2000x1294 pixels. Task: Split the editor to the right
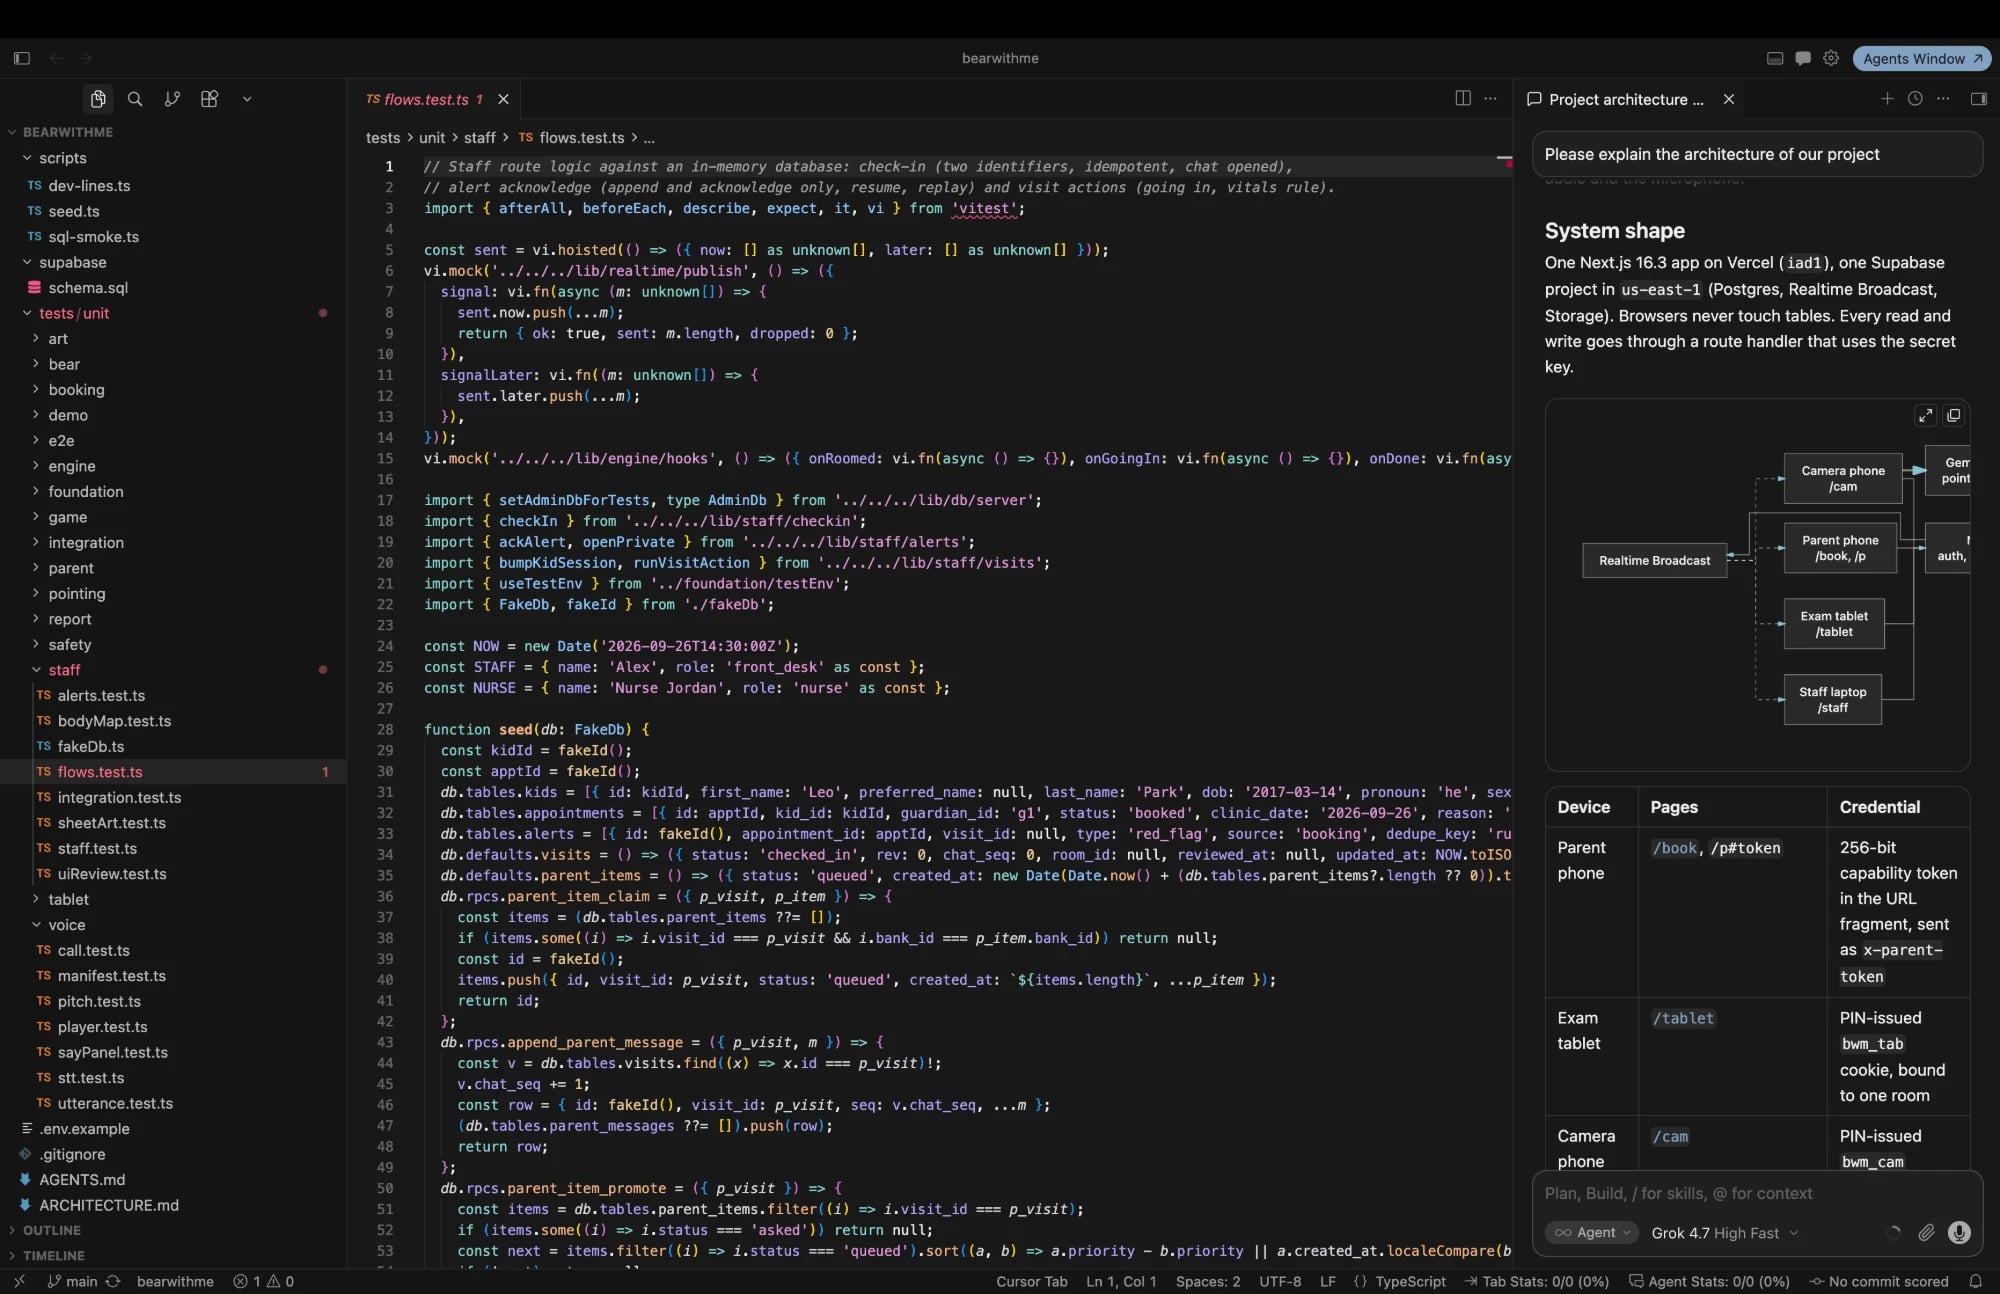[1463, 98]
